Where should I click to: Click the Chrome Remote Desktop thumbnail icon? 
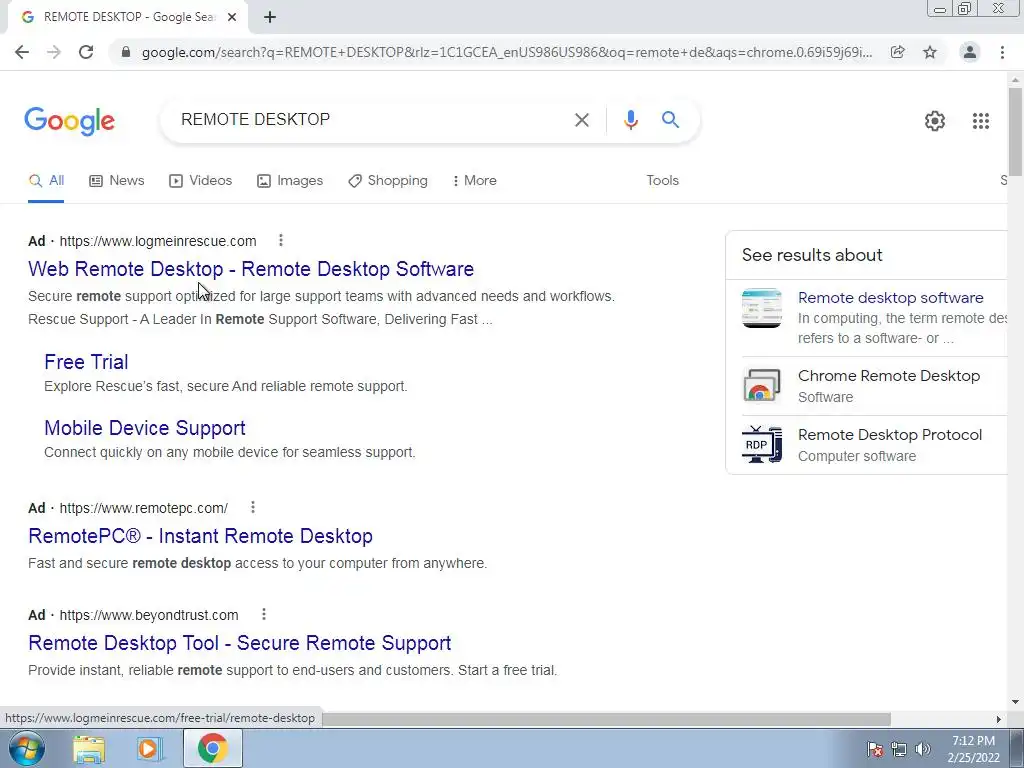(x=761, y=385)
